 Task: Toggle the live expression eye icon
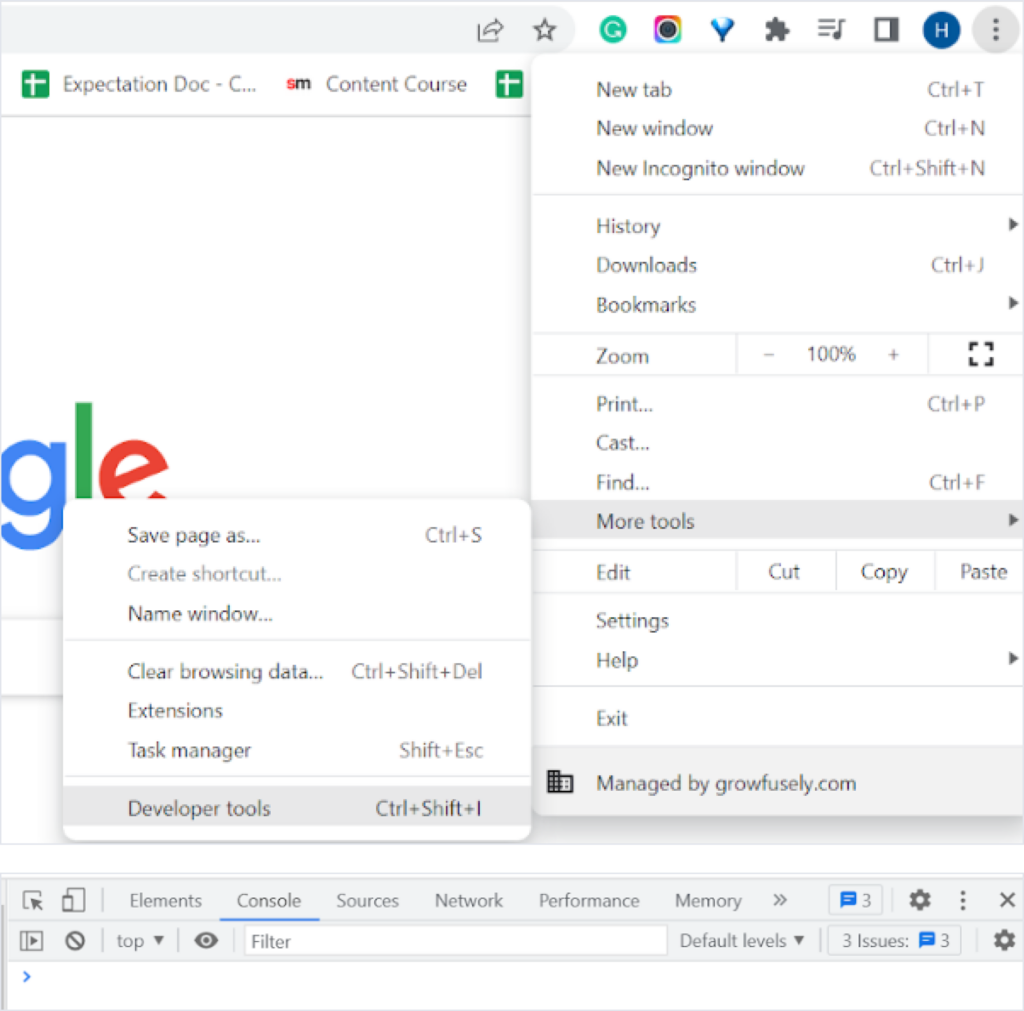[206, 940]
